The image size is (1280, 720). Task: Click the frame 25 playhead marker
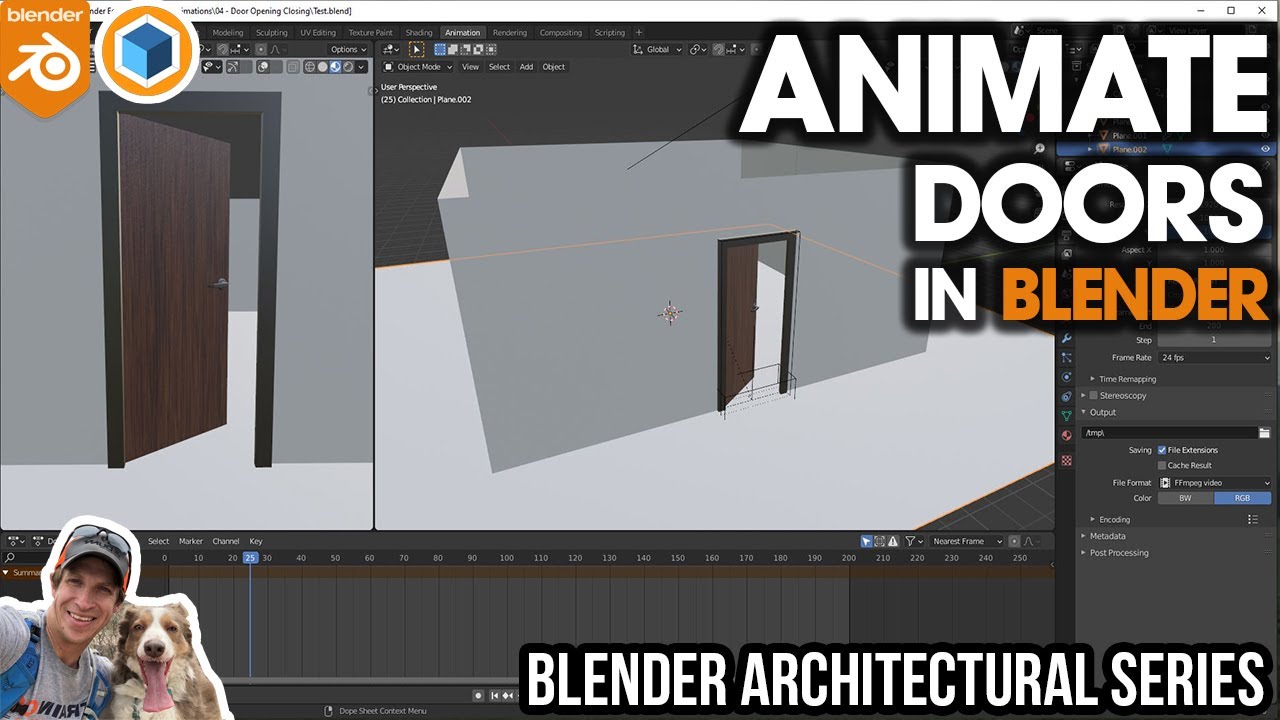point(250,558)
